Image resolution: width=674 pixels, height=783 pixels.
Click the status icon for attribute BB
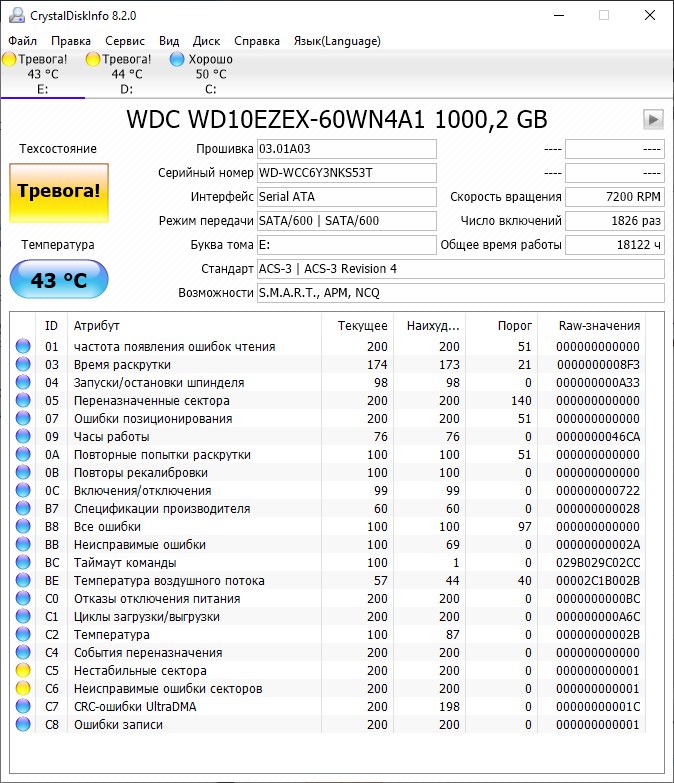(x=23, y=544)
